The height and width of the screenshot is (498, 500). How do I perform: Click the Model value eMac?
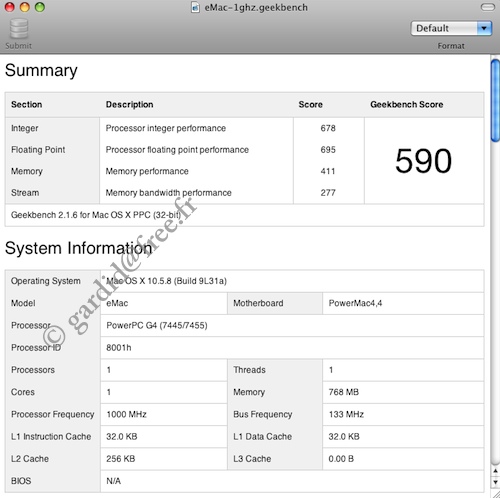117,303
